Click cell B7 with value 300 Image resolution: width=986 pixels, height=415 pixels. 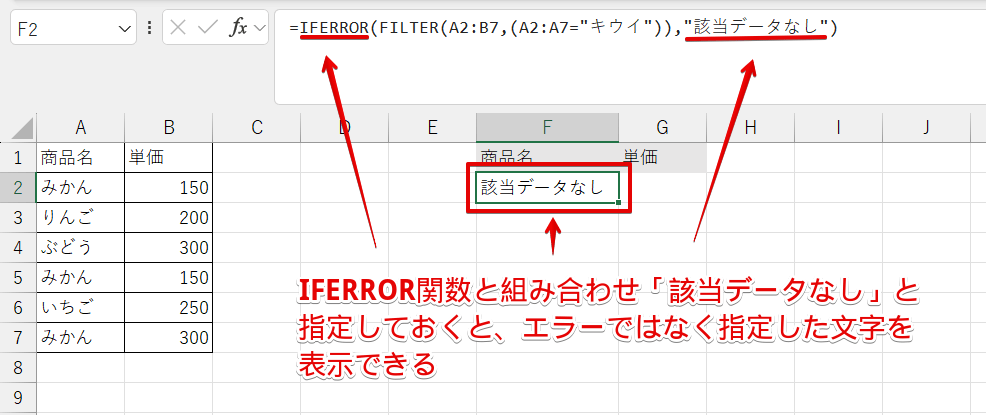coord(169,338)
